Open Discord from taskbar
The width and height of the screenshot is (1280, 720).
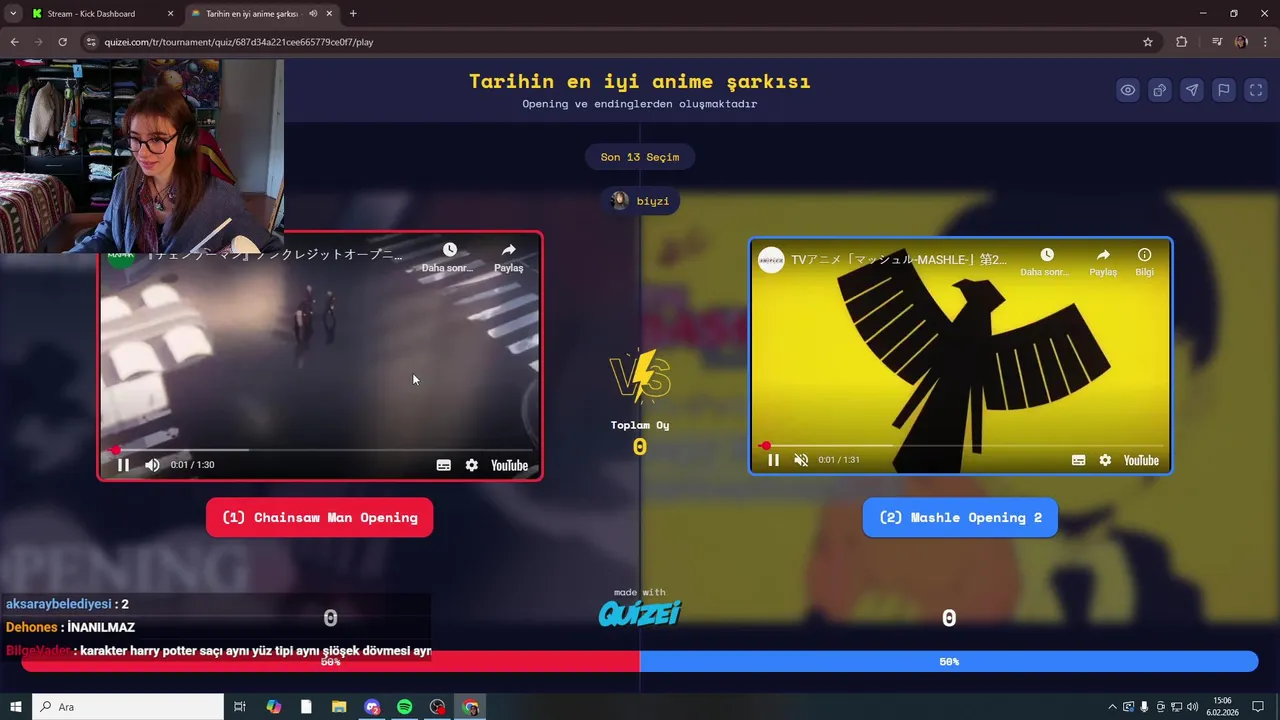pos(372,707)
